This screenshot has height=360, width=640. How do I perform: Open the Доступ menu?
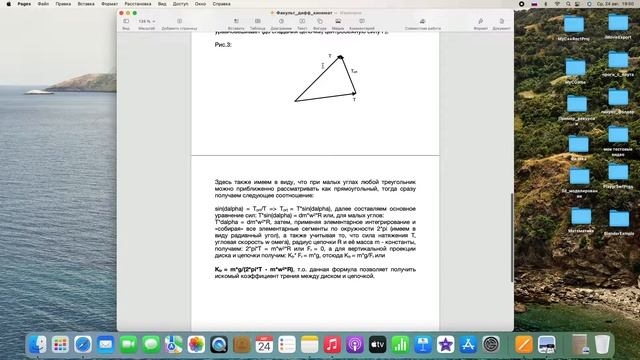pos(180,4)
